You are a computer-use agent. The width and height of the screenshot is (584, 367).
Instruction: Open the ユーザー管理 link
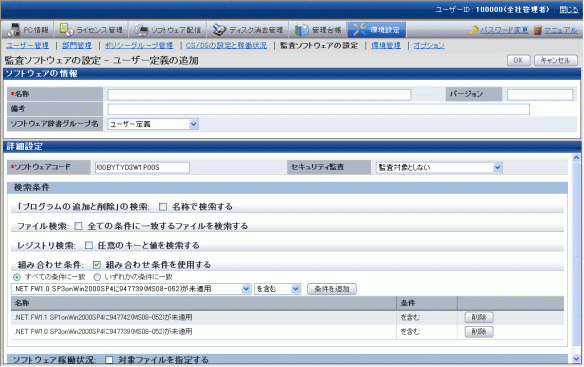(28, 45)
